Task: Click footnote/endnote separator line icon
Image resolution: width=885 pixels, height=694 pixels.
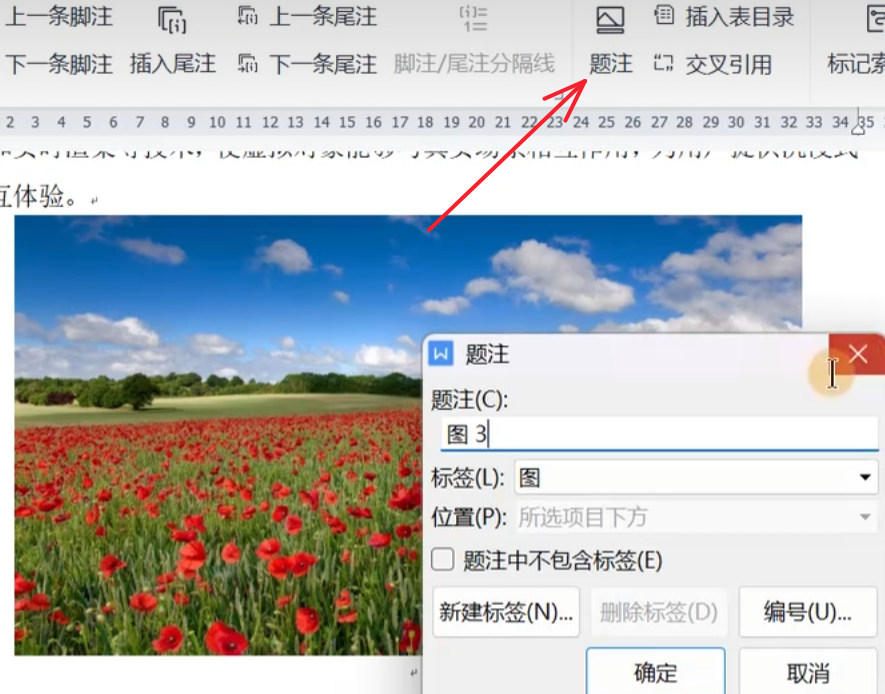Action: coord(474,19)
